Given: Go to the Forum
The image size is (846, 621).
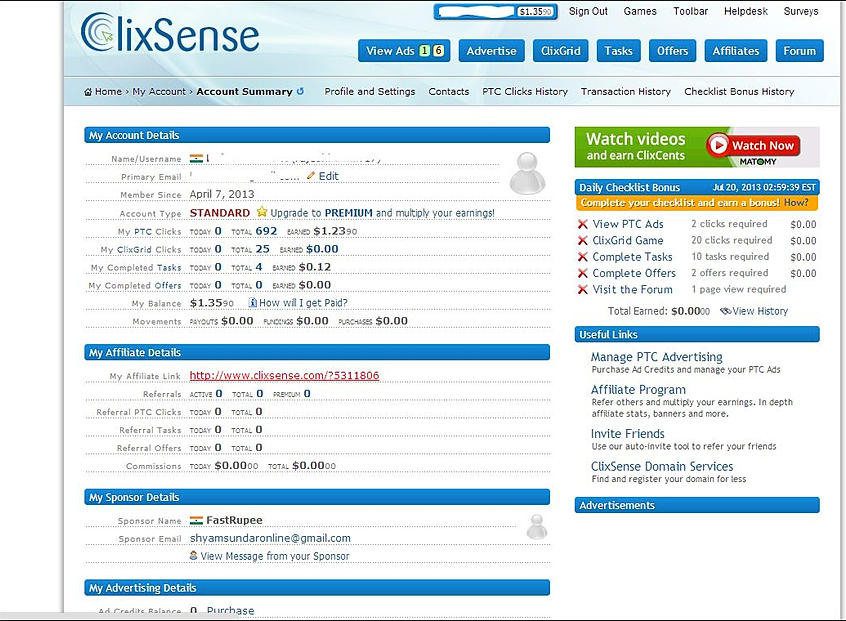Looking at the screenshot, I should tap(800, 51).
